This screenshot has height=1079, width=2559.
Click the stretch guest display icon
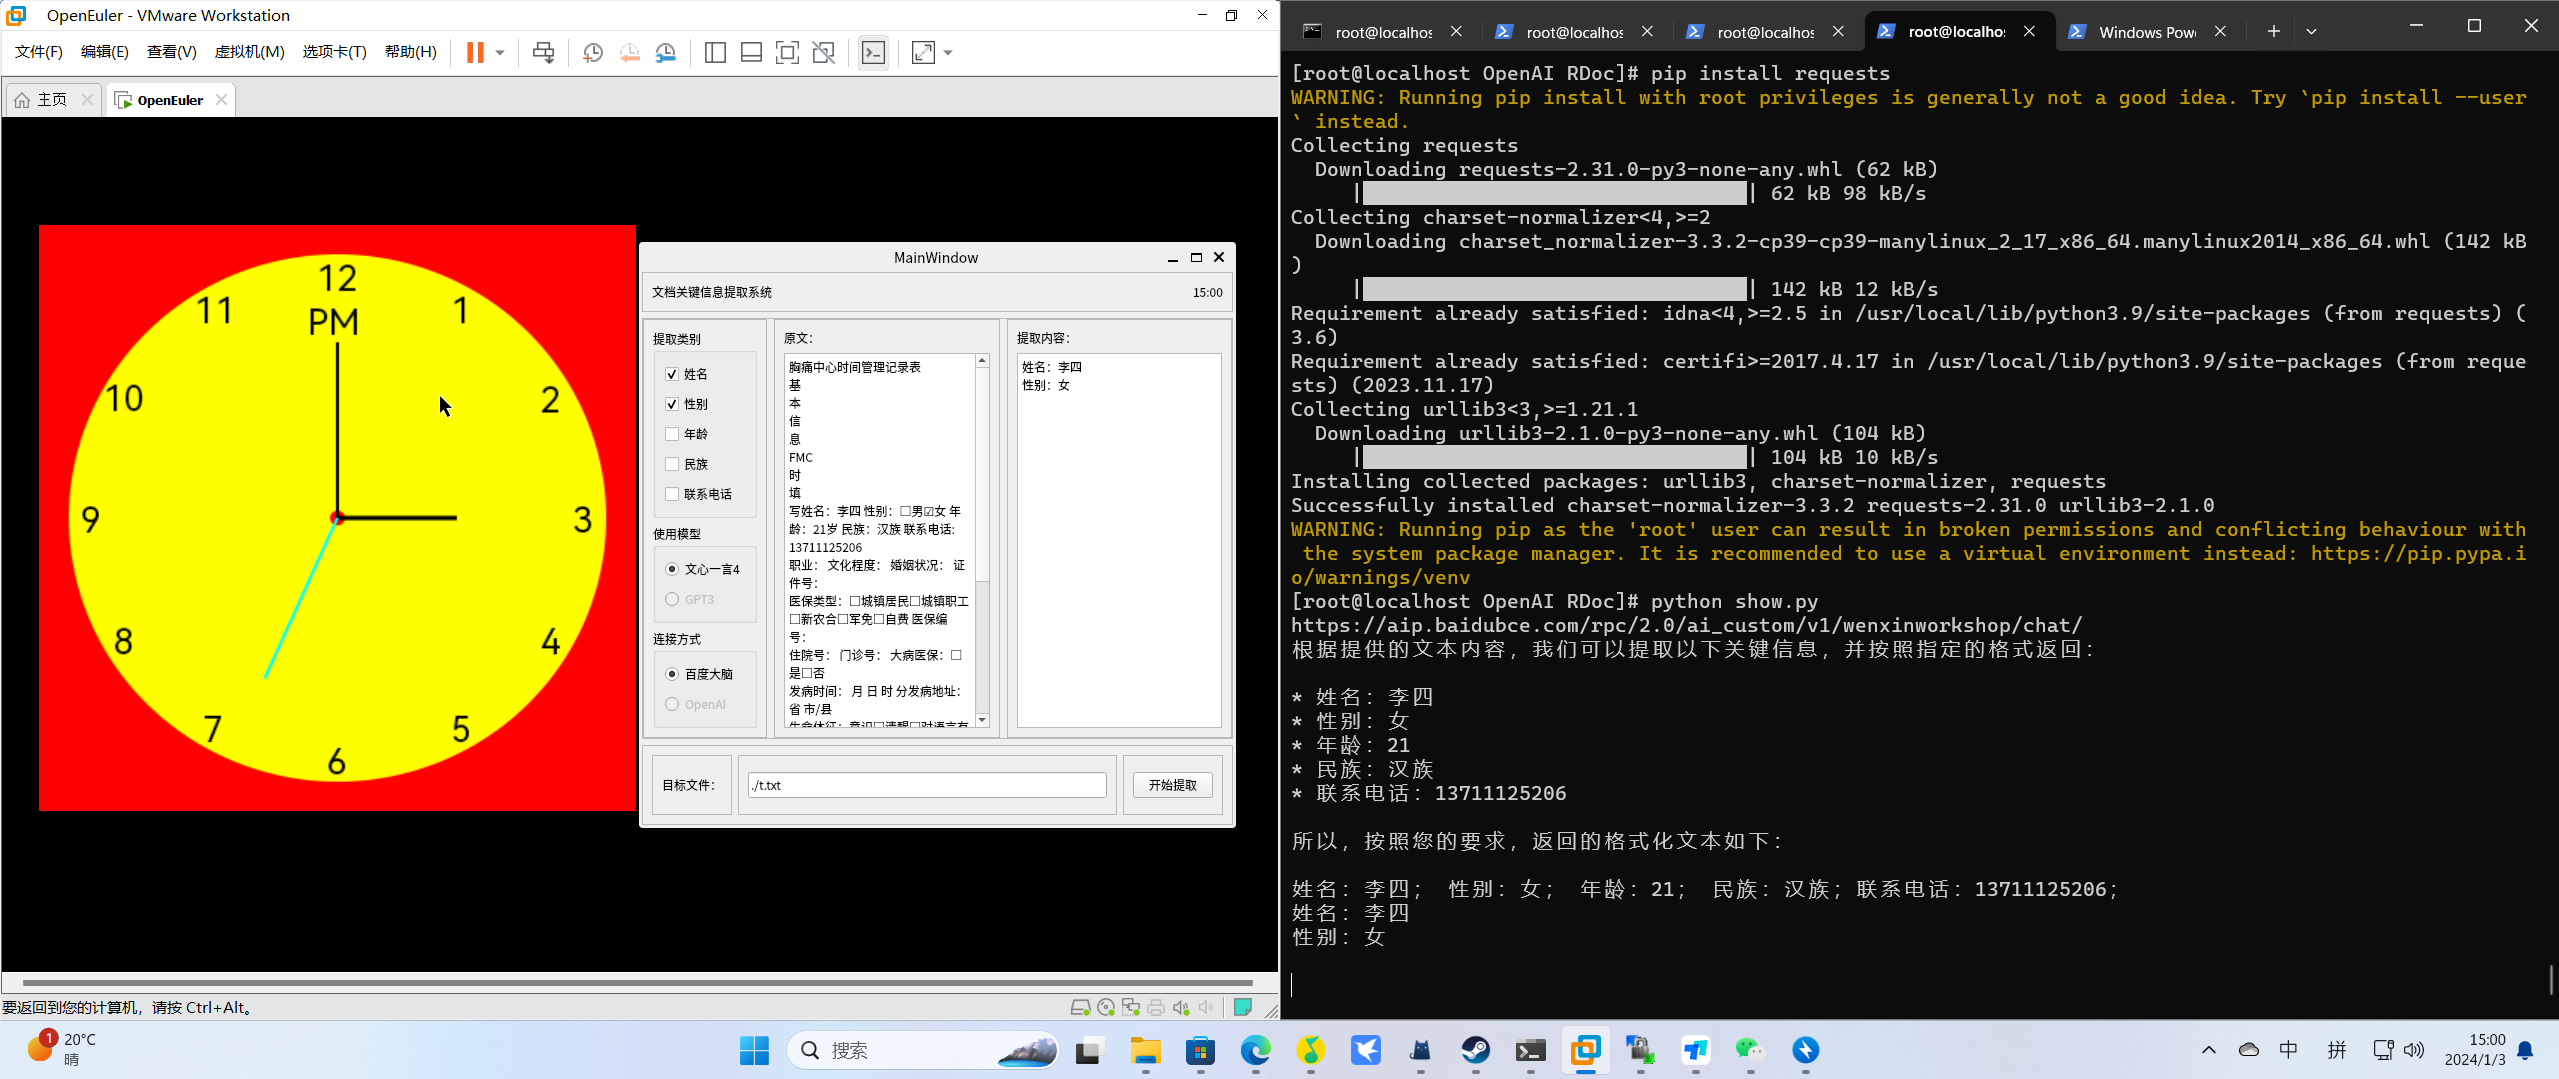point(923,52)
